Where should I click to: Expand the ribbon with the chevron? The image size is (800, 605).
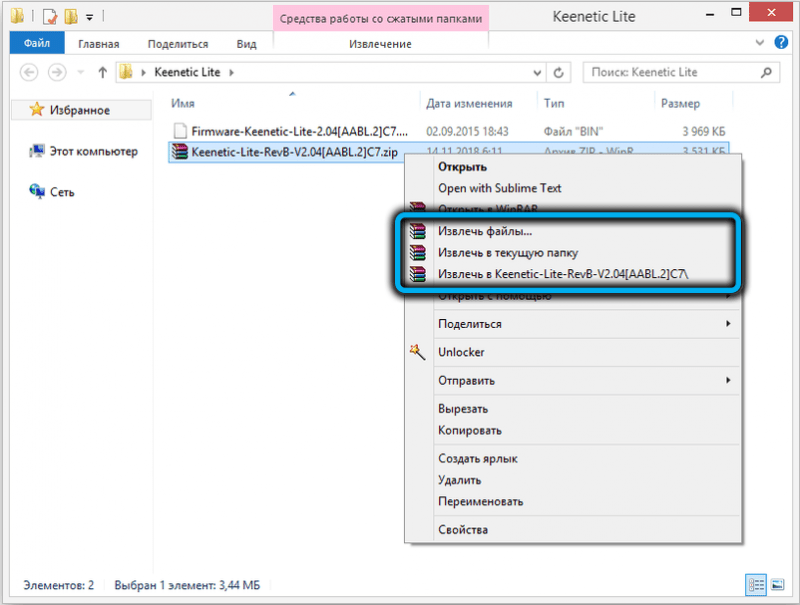pos(760,43)
